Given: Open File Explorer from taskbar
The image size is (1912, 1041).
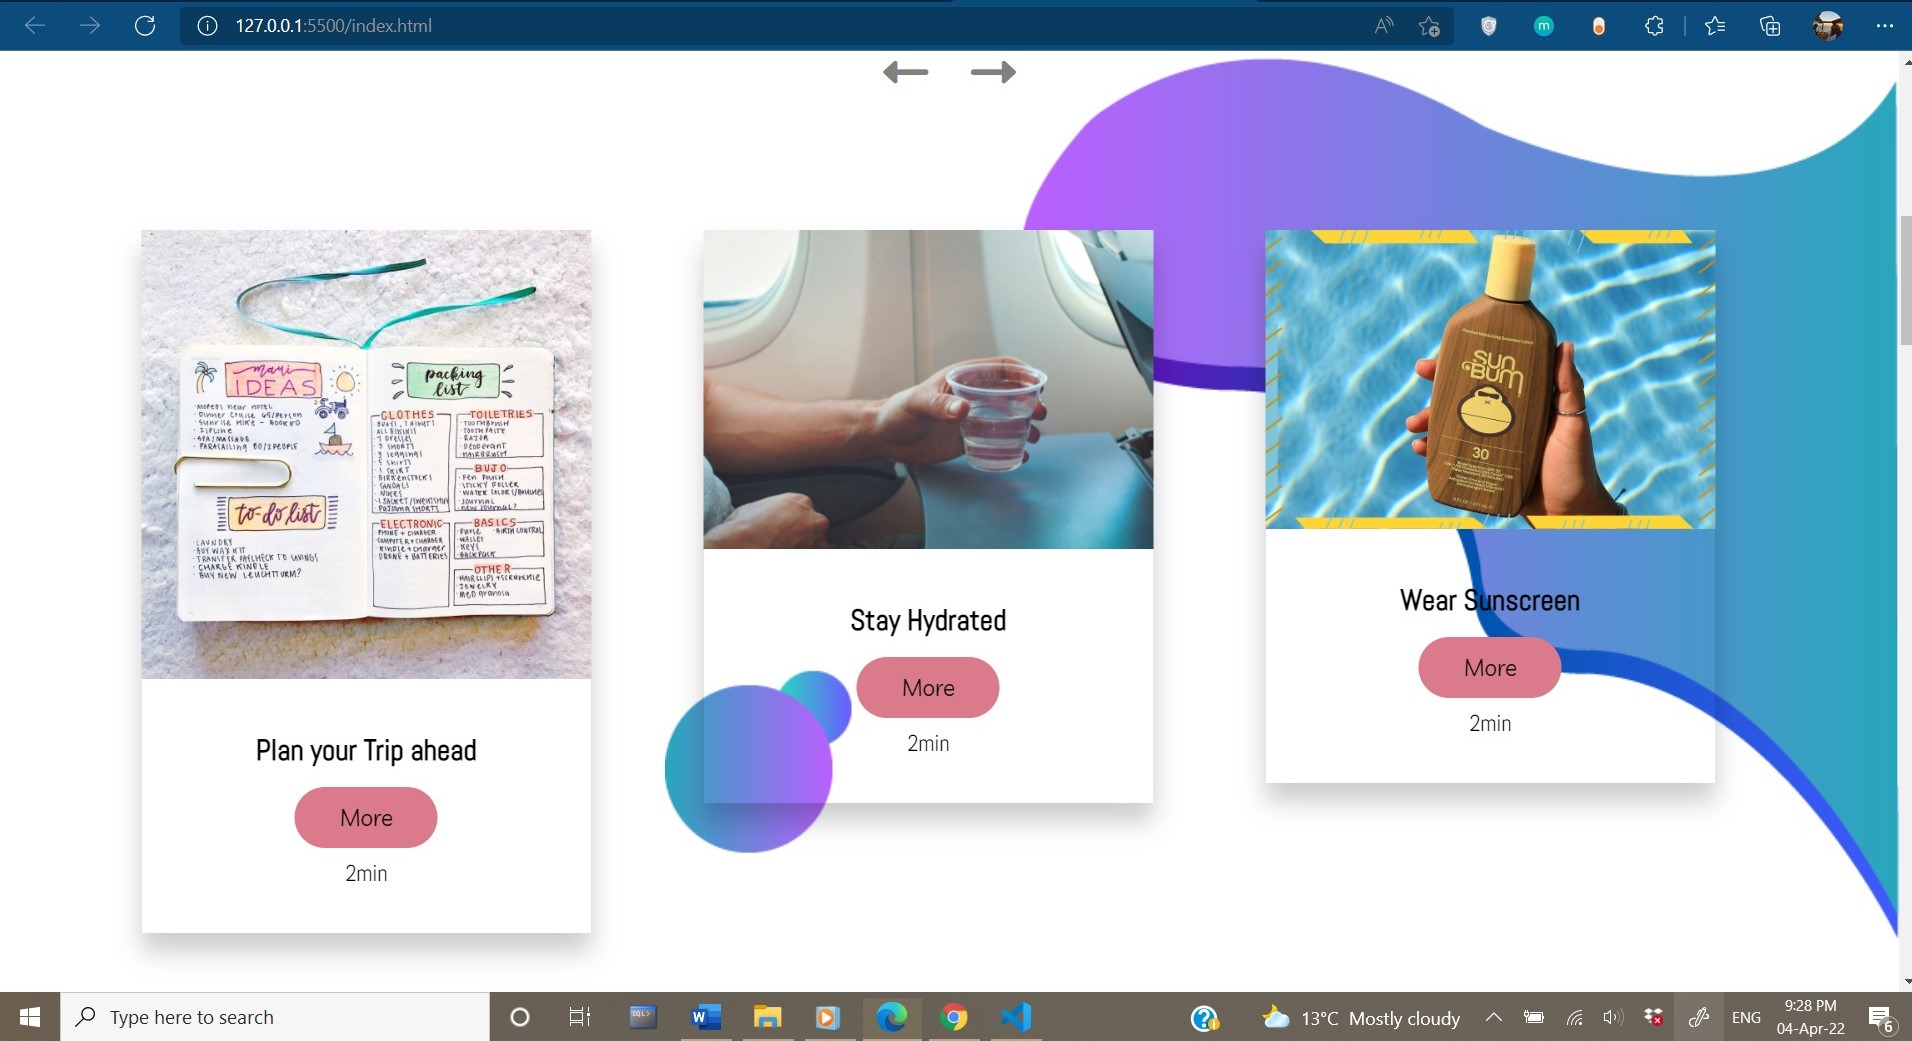Looking at the screenshot, I should tap(767, 1017).
